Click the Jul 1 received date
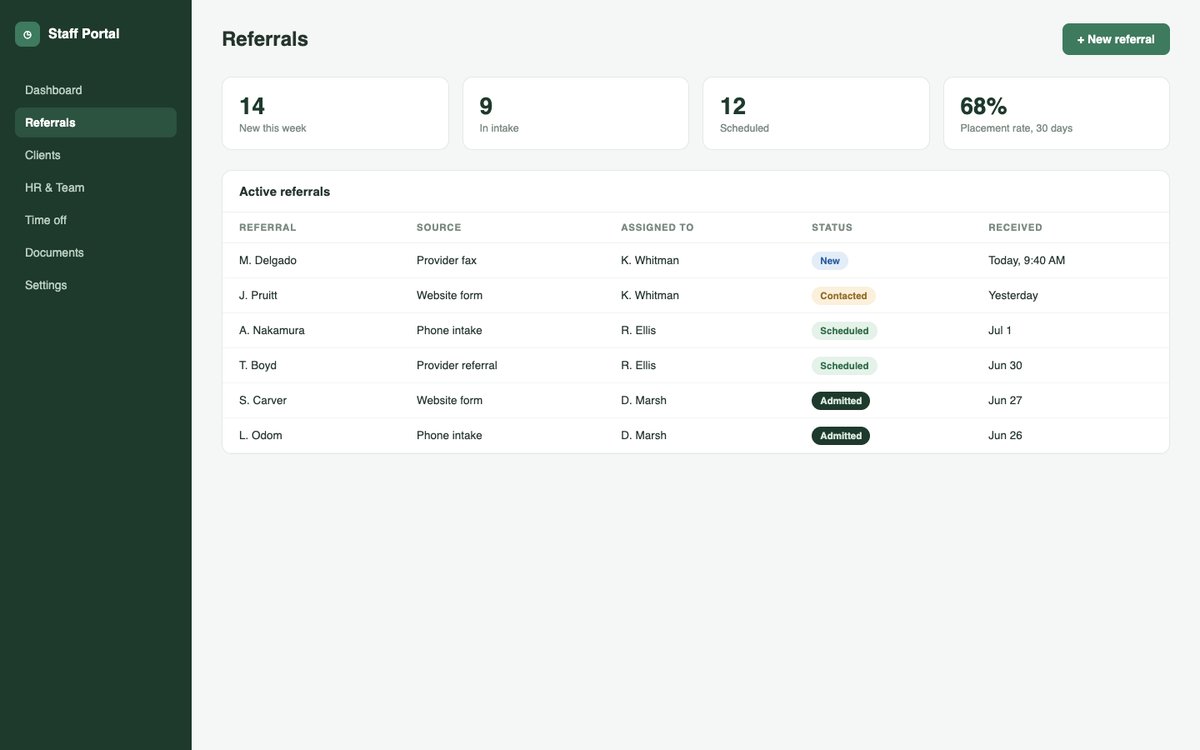 (x=1000, y=330)
